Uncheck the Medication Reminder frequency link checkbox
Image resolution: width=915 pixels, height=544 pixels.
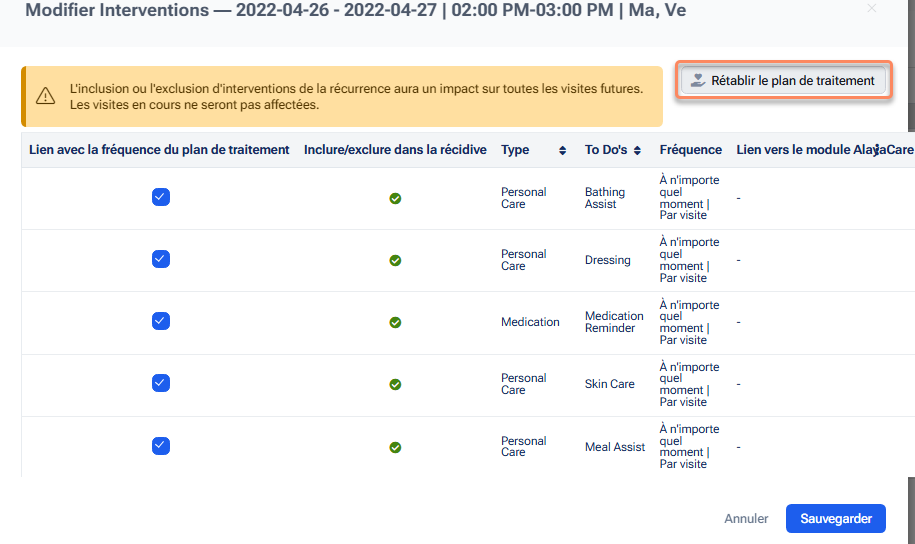(161, 321)
